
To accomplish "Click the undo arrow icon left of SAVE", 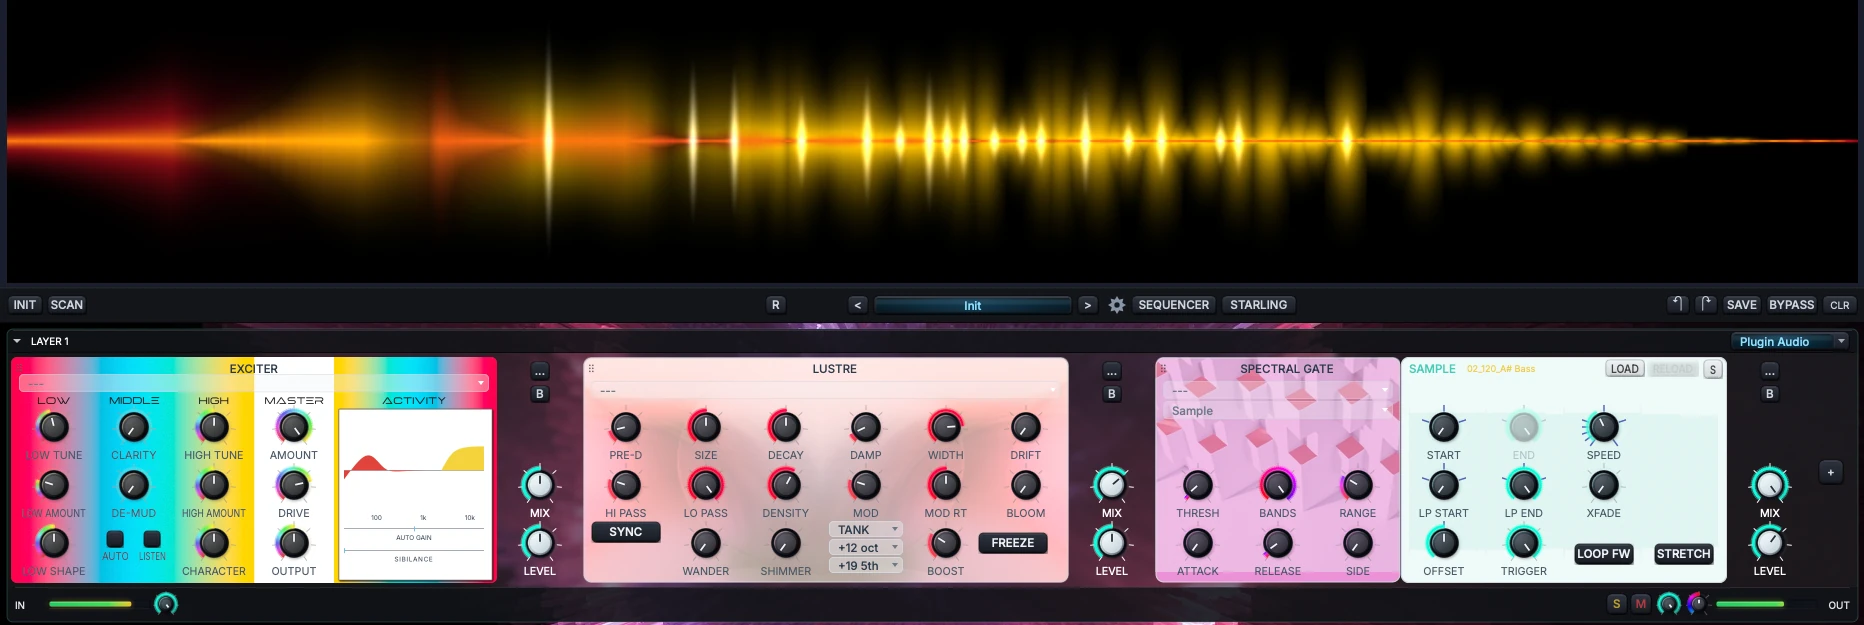I will [x=1678, y=304].
